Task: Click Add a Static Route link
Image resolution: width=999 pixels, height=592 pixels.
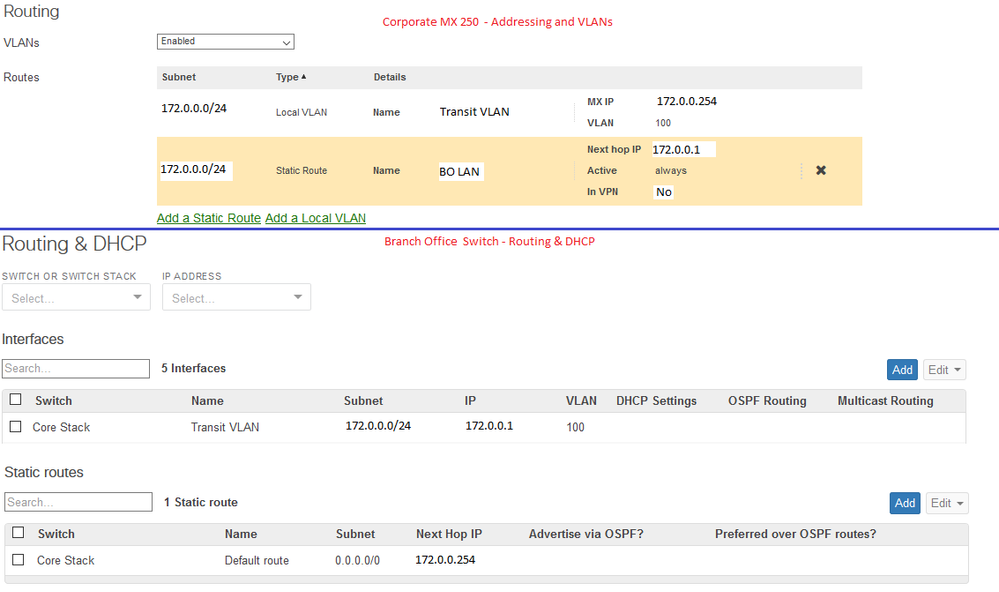Action: coord(208,218)
